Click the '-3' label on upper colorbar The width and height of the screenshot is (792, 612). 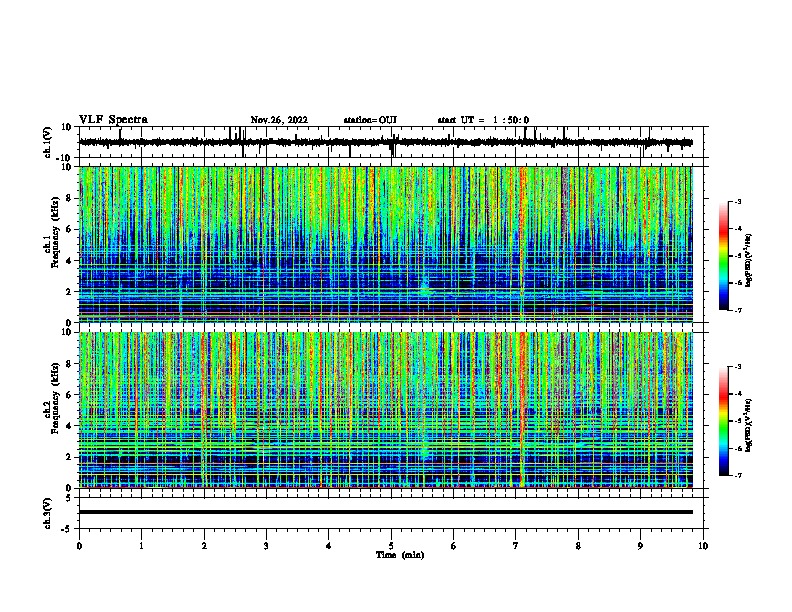(738, 201)
